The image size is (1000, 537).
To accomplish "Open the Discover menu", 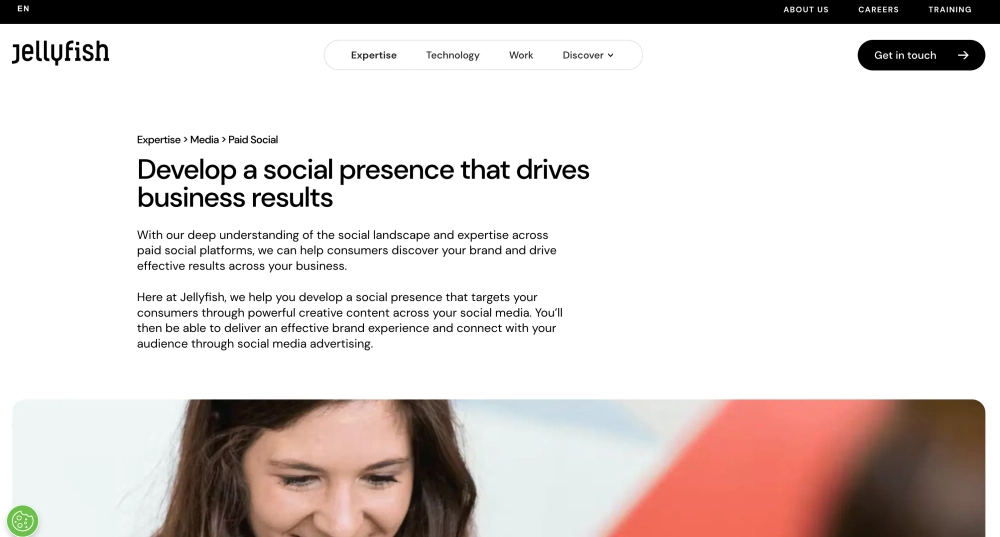I will click(588, 55).
